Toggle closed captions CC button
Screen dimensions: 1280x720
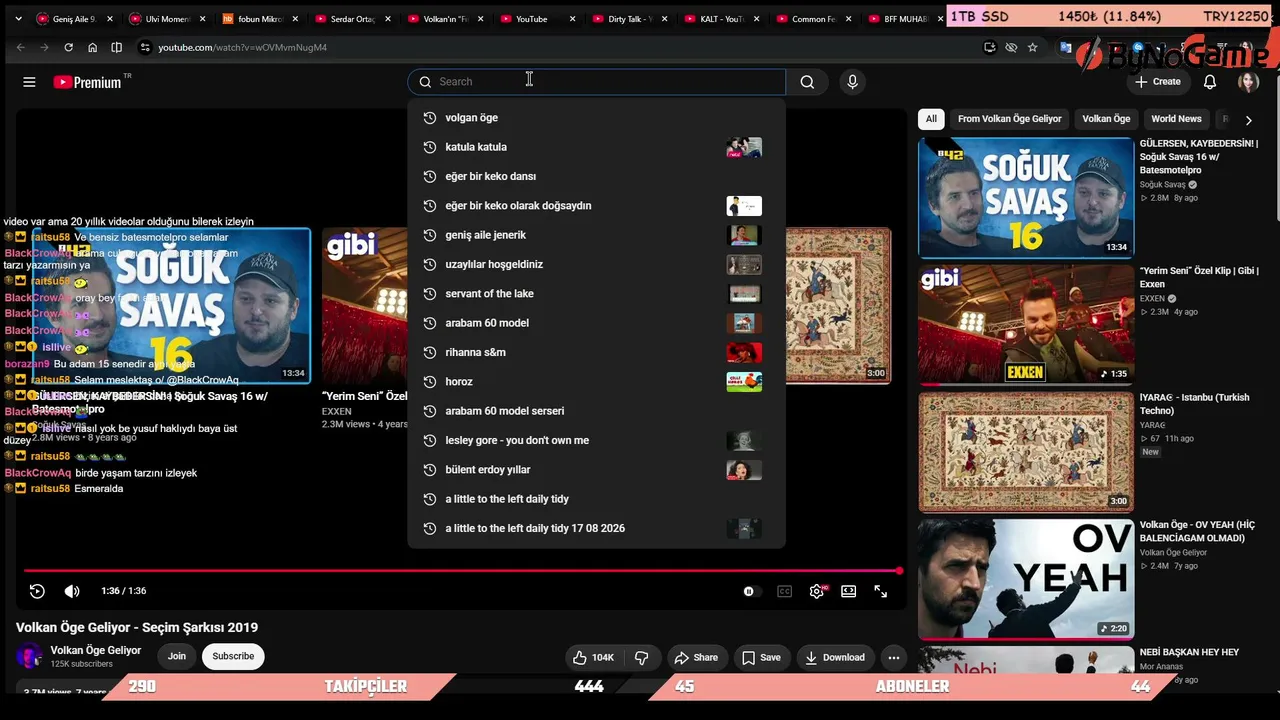(785, 591)
